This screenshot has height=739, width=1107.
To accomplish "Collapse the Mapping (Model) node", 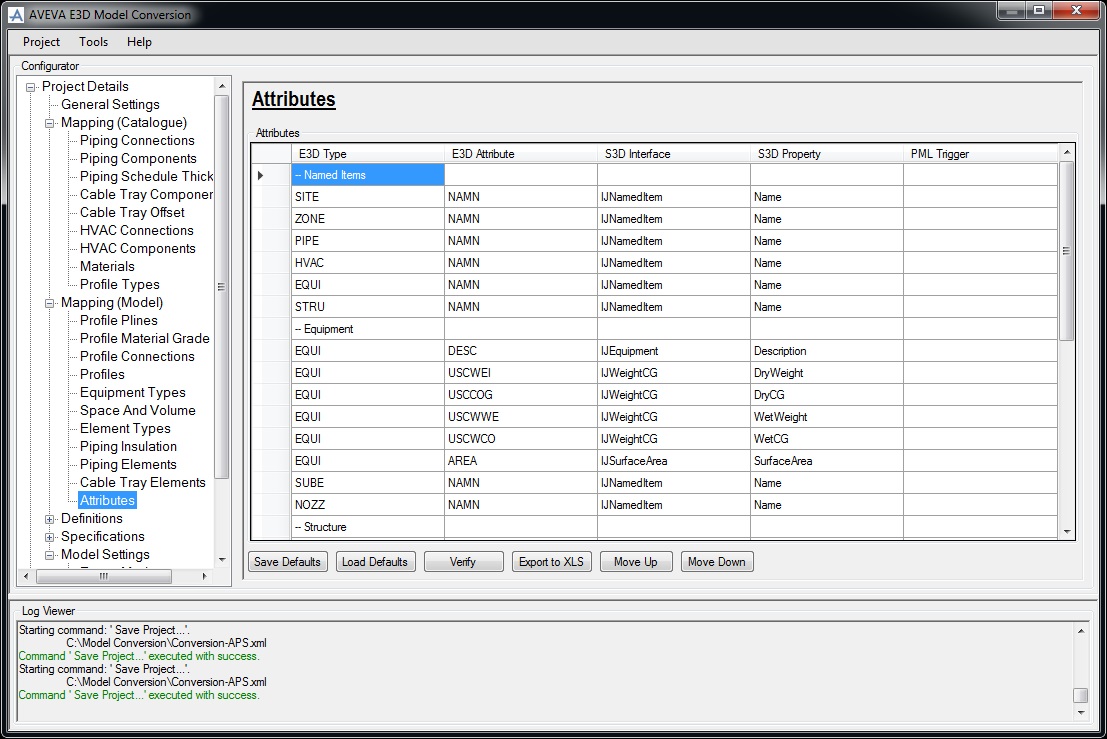I will 49,304.
